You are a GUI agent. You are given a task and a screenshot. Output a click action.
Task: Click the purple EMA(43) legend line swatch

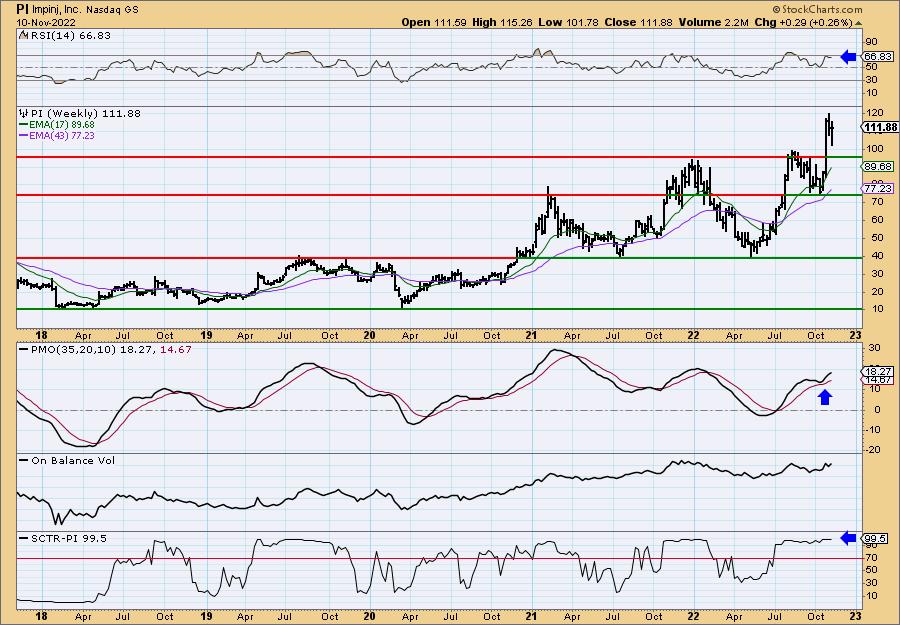click(24, 136)
